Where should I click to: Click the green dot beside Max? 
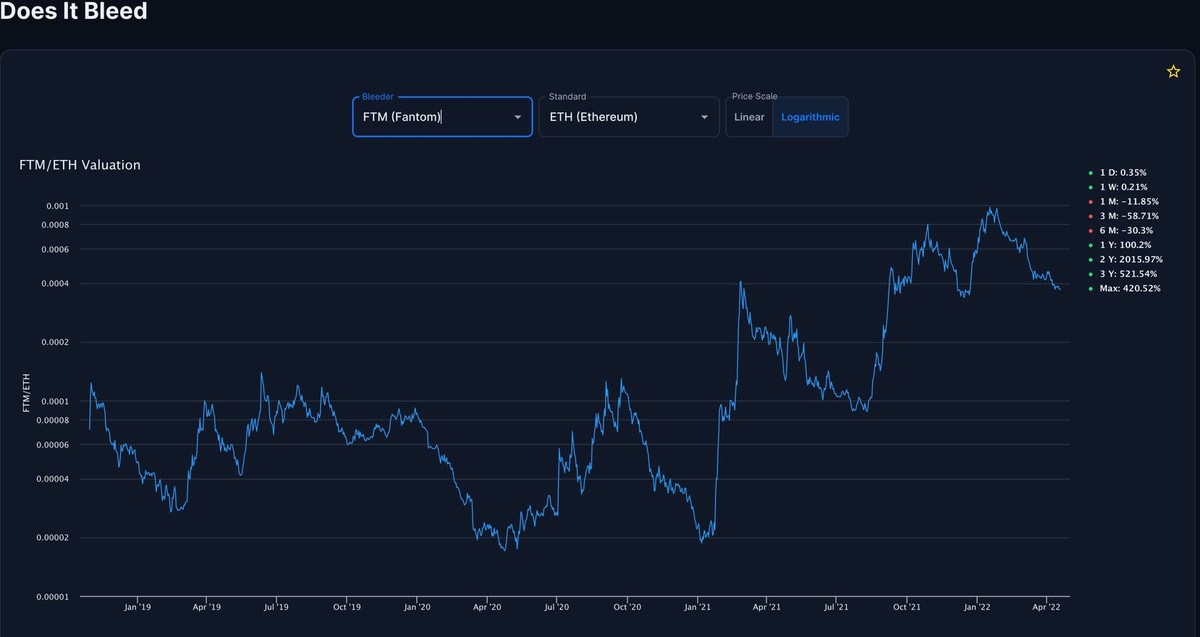click(x=1091, y=289)
